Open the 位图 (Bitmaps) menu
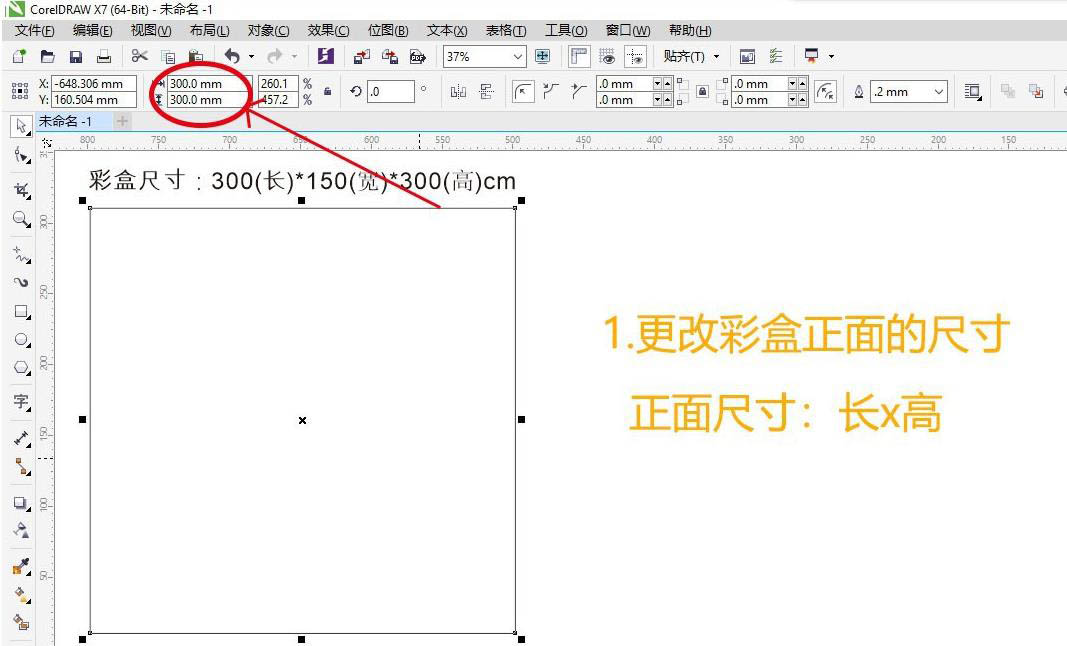 pyautogui.click(x=390, y=30)
